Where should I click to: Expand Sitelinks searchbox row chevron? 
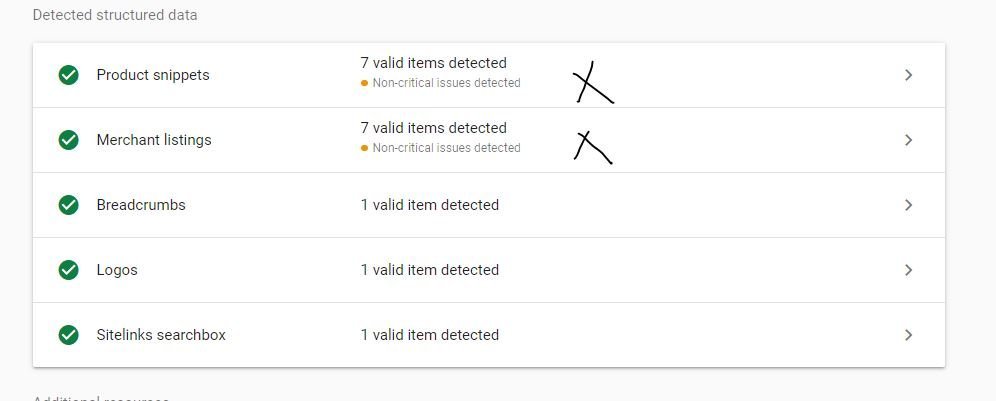point(908,334)
